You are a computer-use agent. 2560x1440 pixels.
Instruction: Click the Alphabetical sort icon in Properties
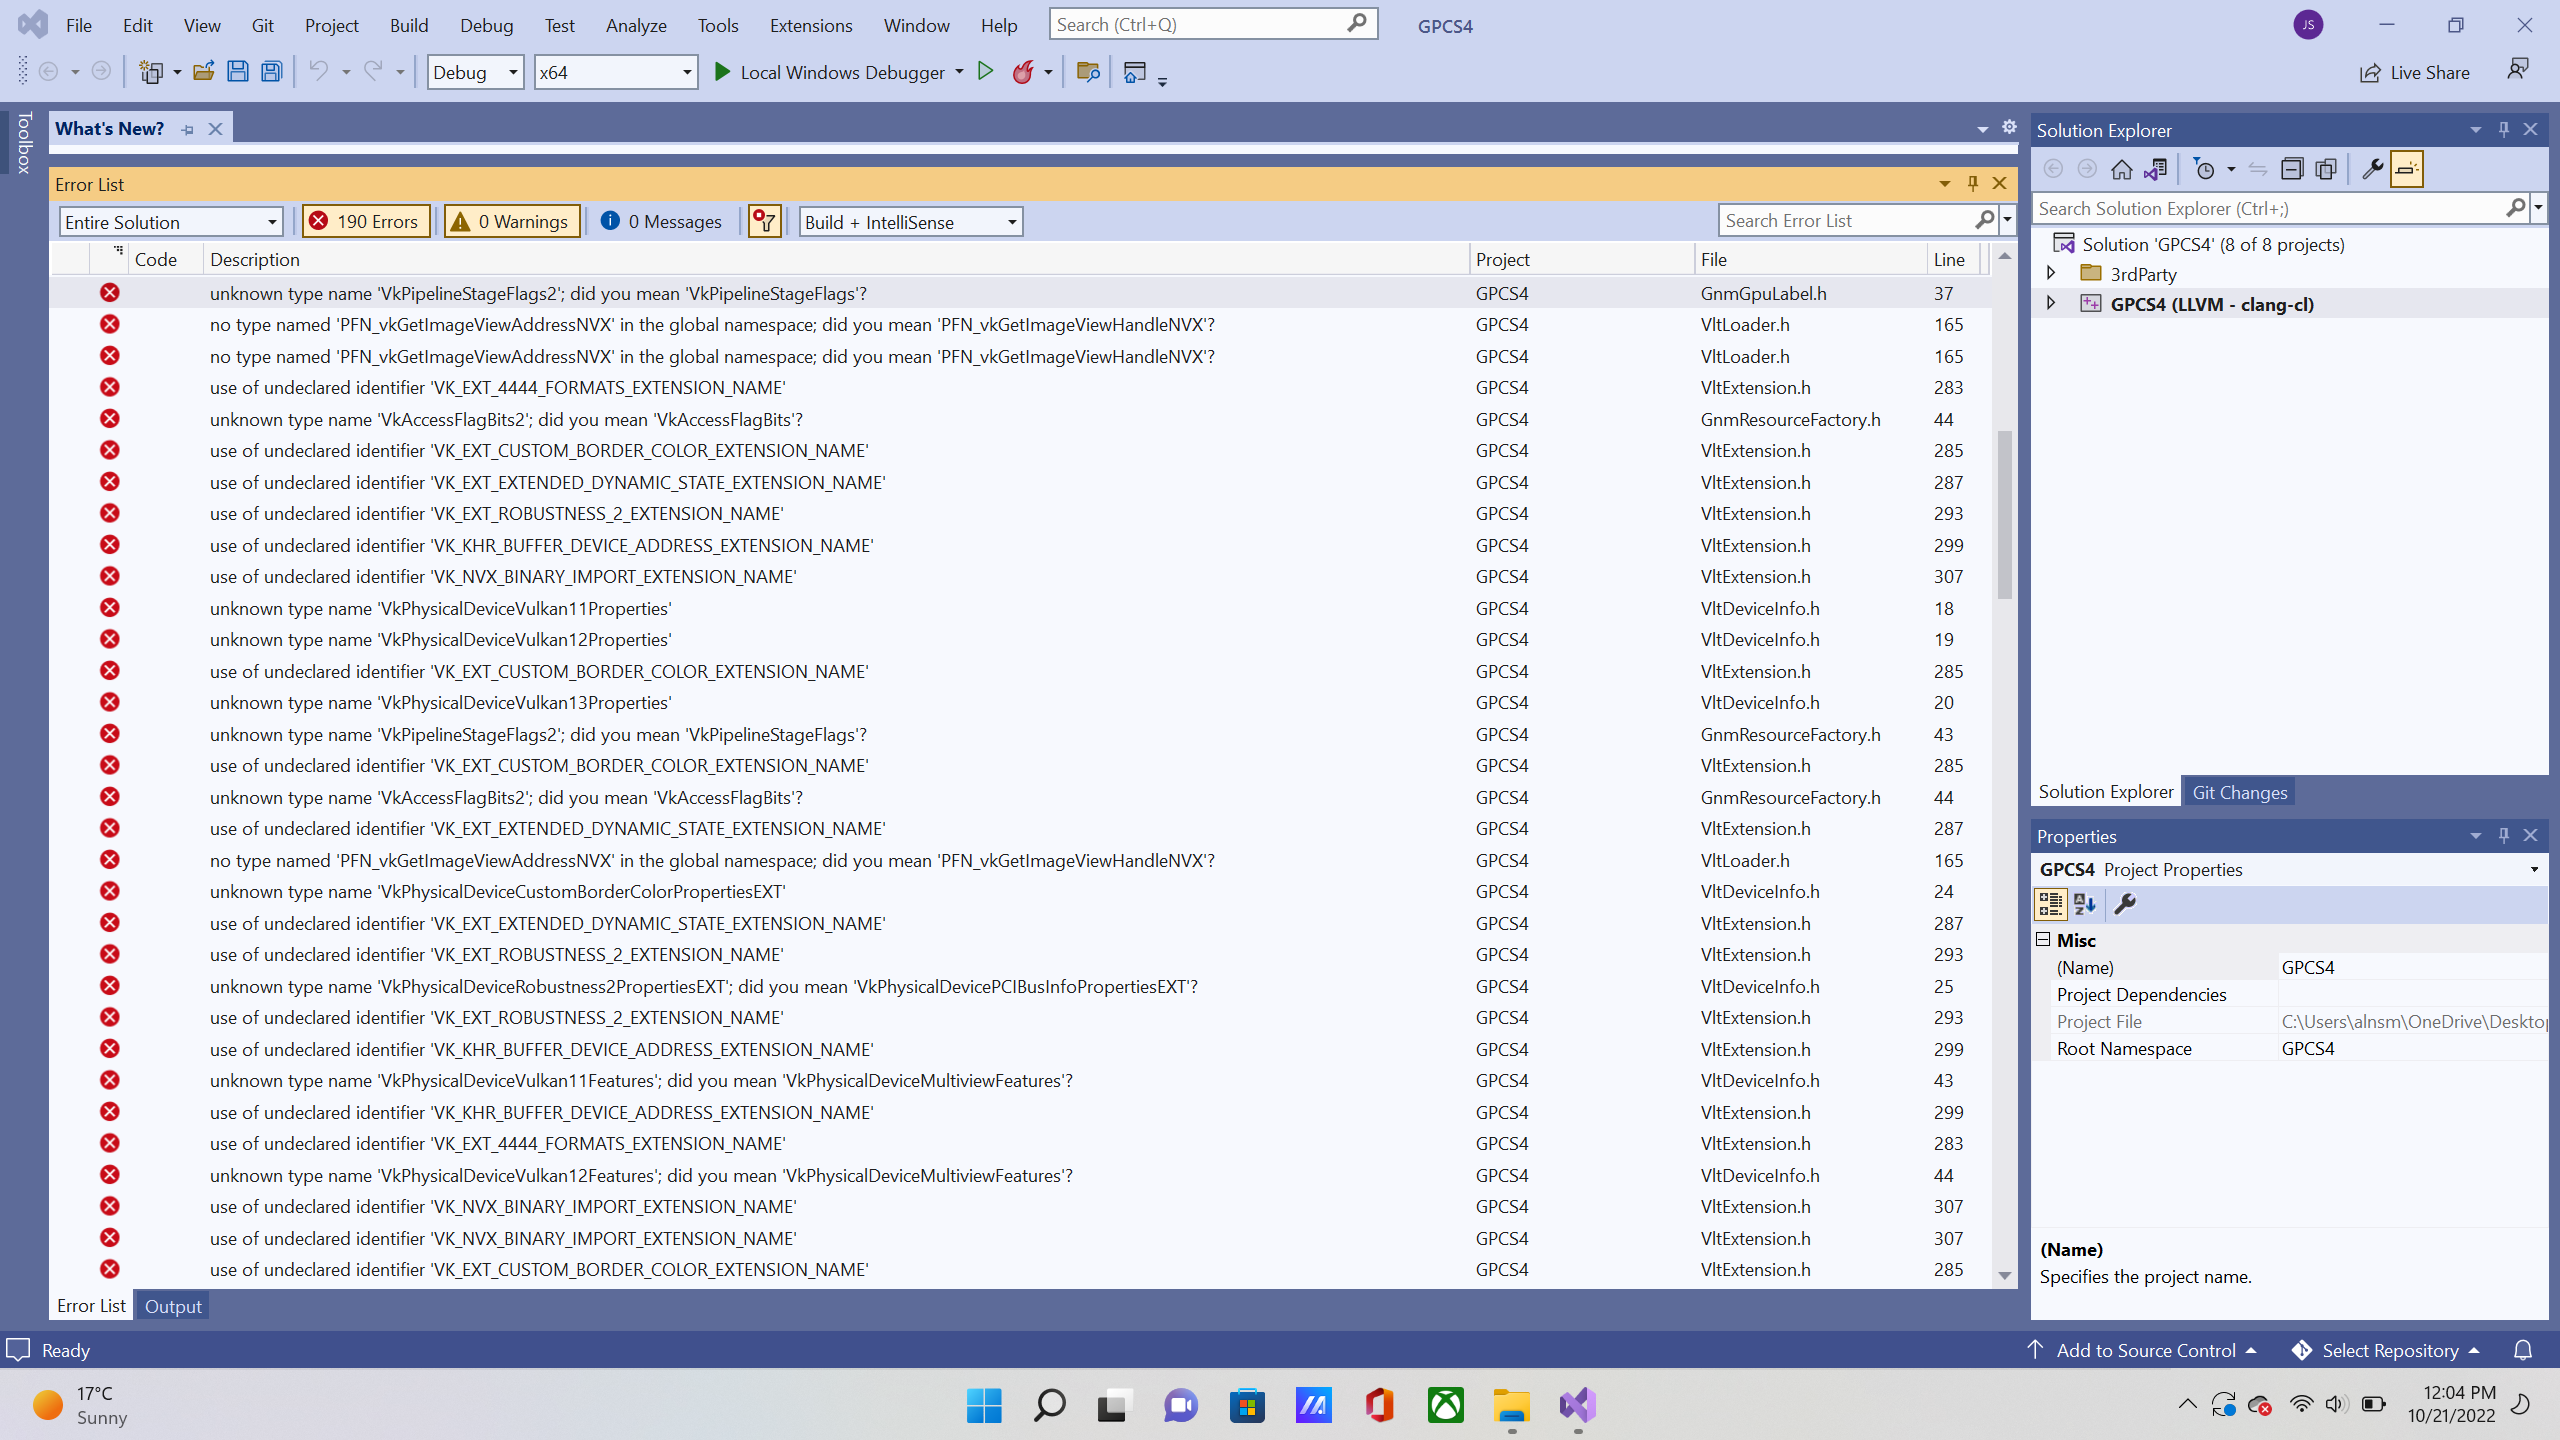2085,904
